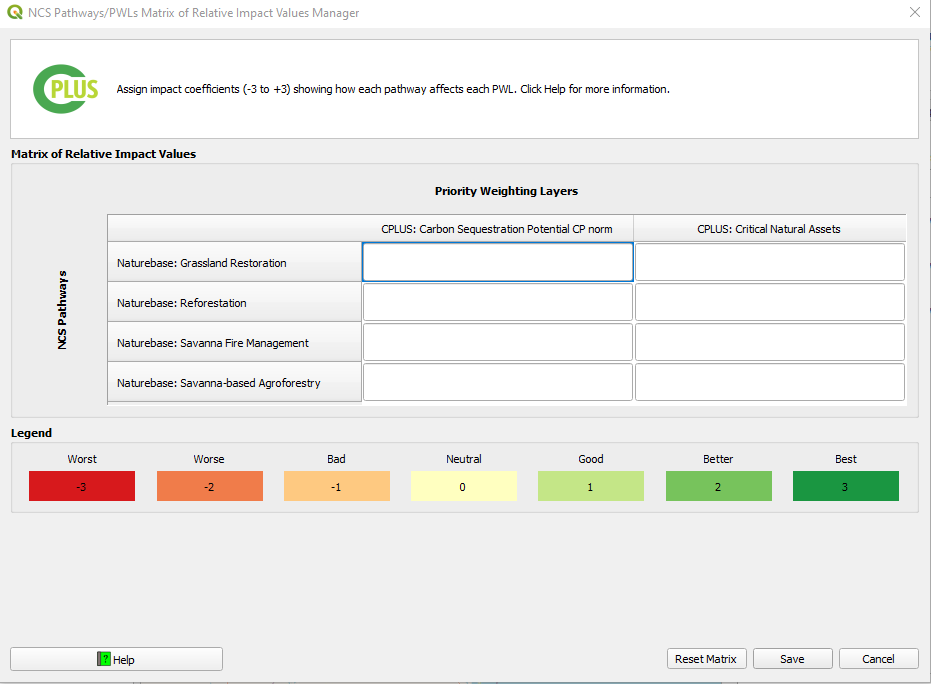The image size is (931, 684).
Task: Close the Impact Values Manager window
Action: (x=914, y=13)
